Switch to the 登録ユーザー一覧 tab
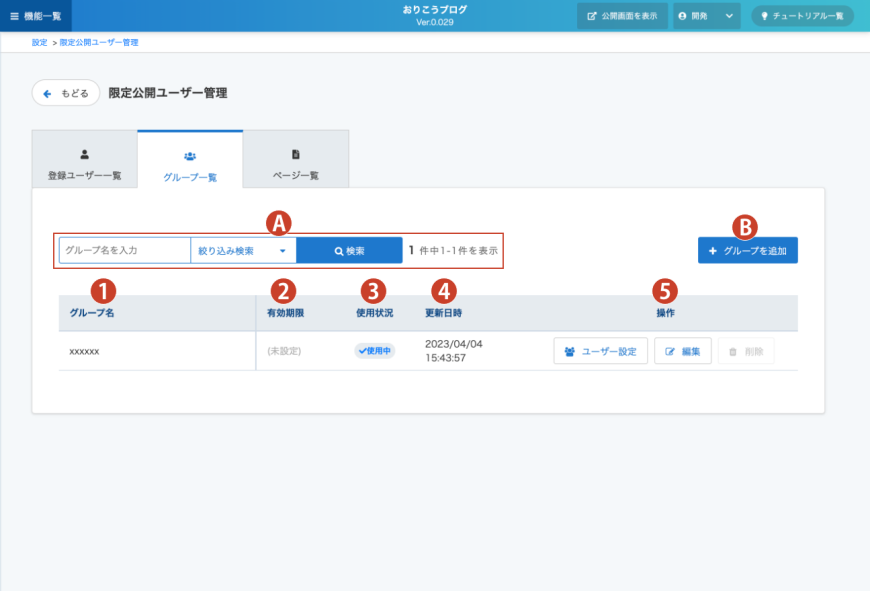Image resolution: width=870 pixels, height=591 pixels. pos(84,164)
